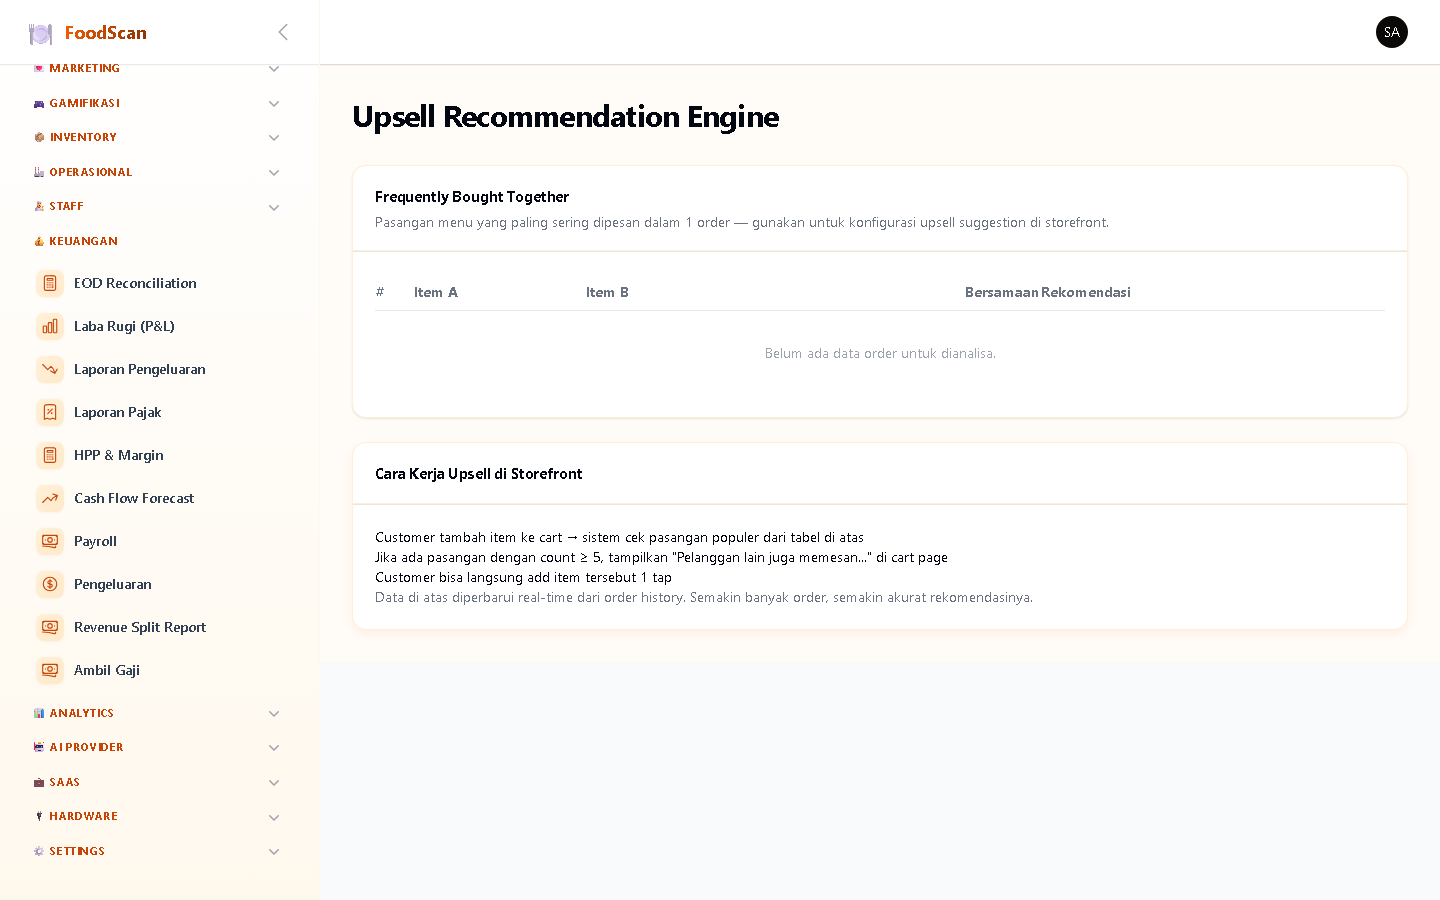
Task: Click the Pengeluaran dollar coin icon
Action: point(50,584)
